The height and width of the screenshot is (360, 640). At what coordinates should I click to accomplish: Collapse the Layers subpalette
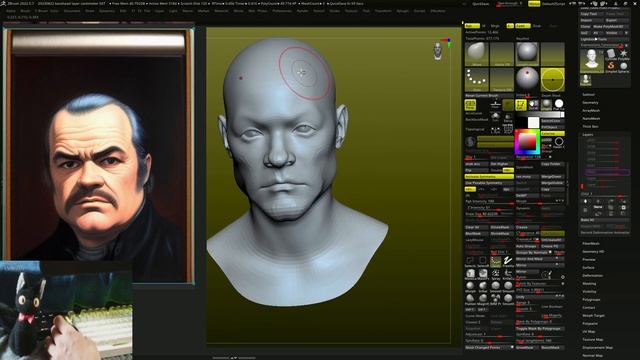point(588,134)
